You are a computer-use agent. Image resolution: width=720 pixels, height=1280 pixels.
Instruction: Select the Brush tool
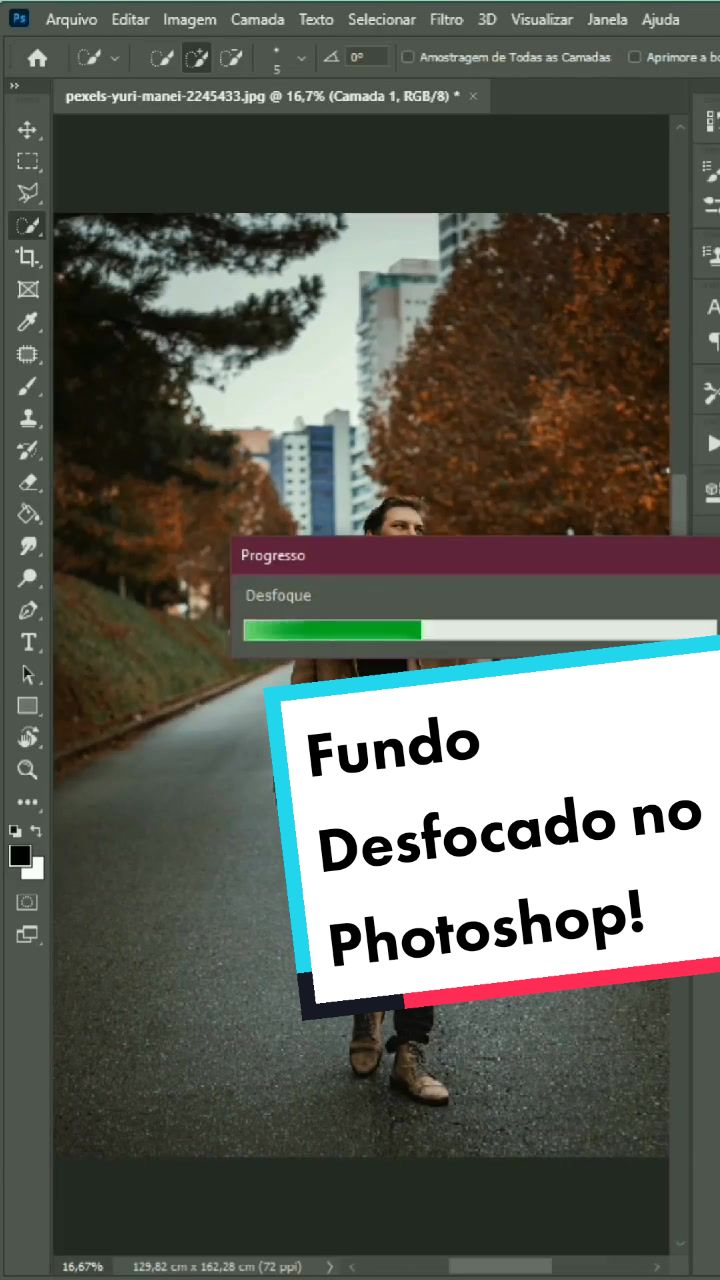click(27, 386)
